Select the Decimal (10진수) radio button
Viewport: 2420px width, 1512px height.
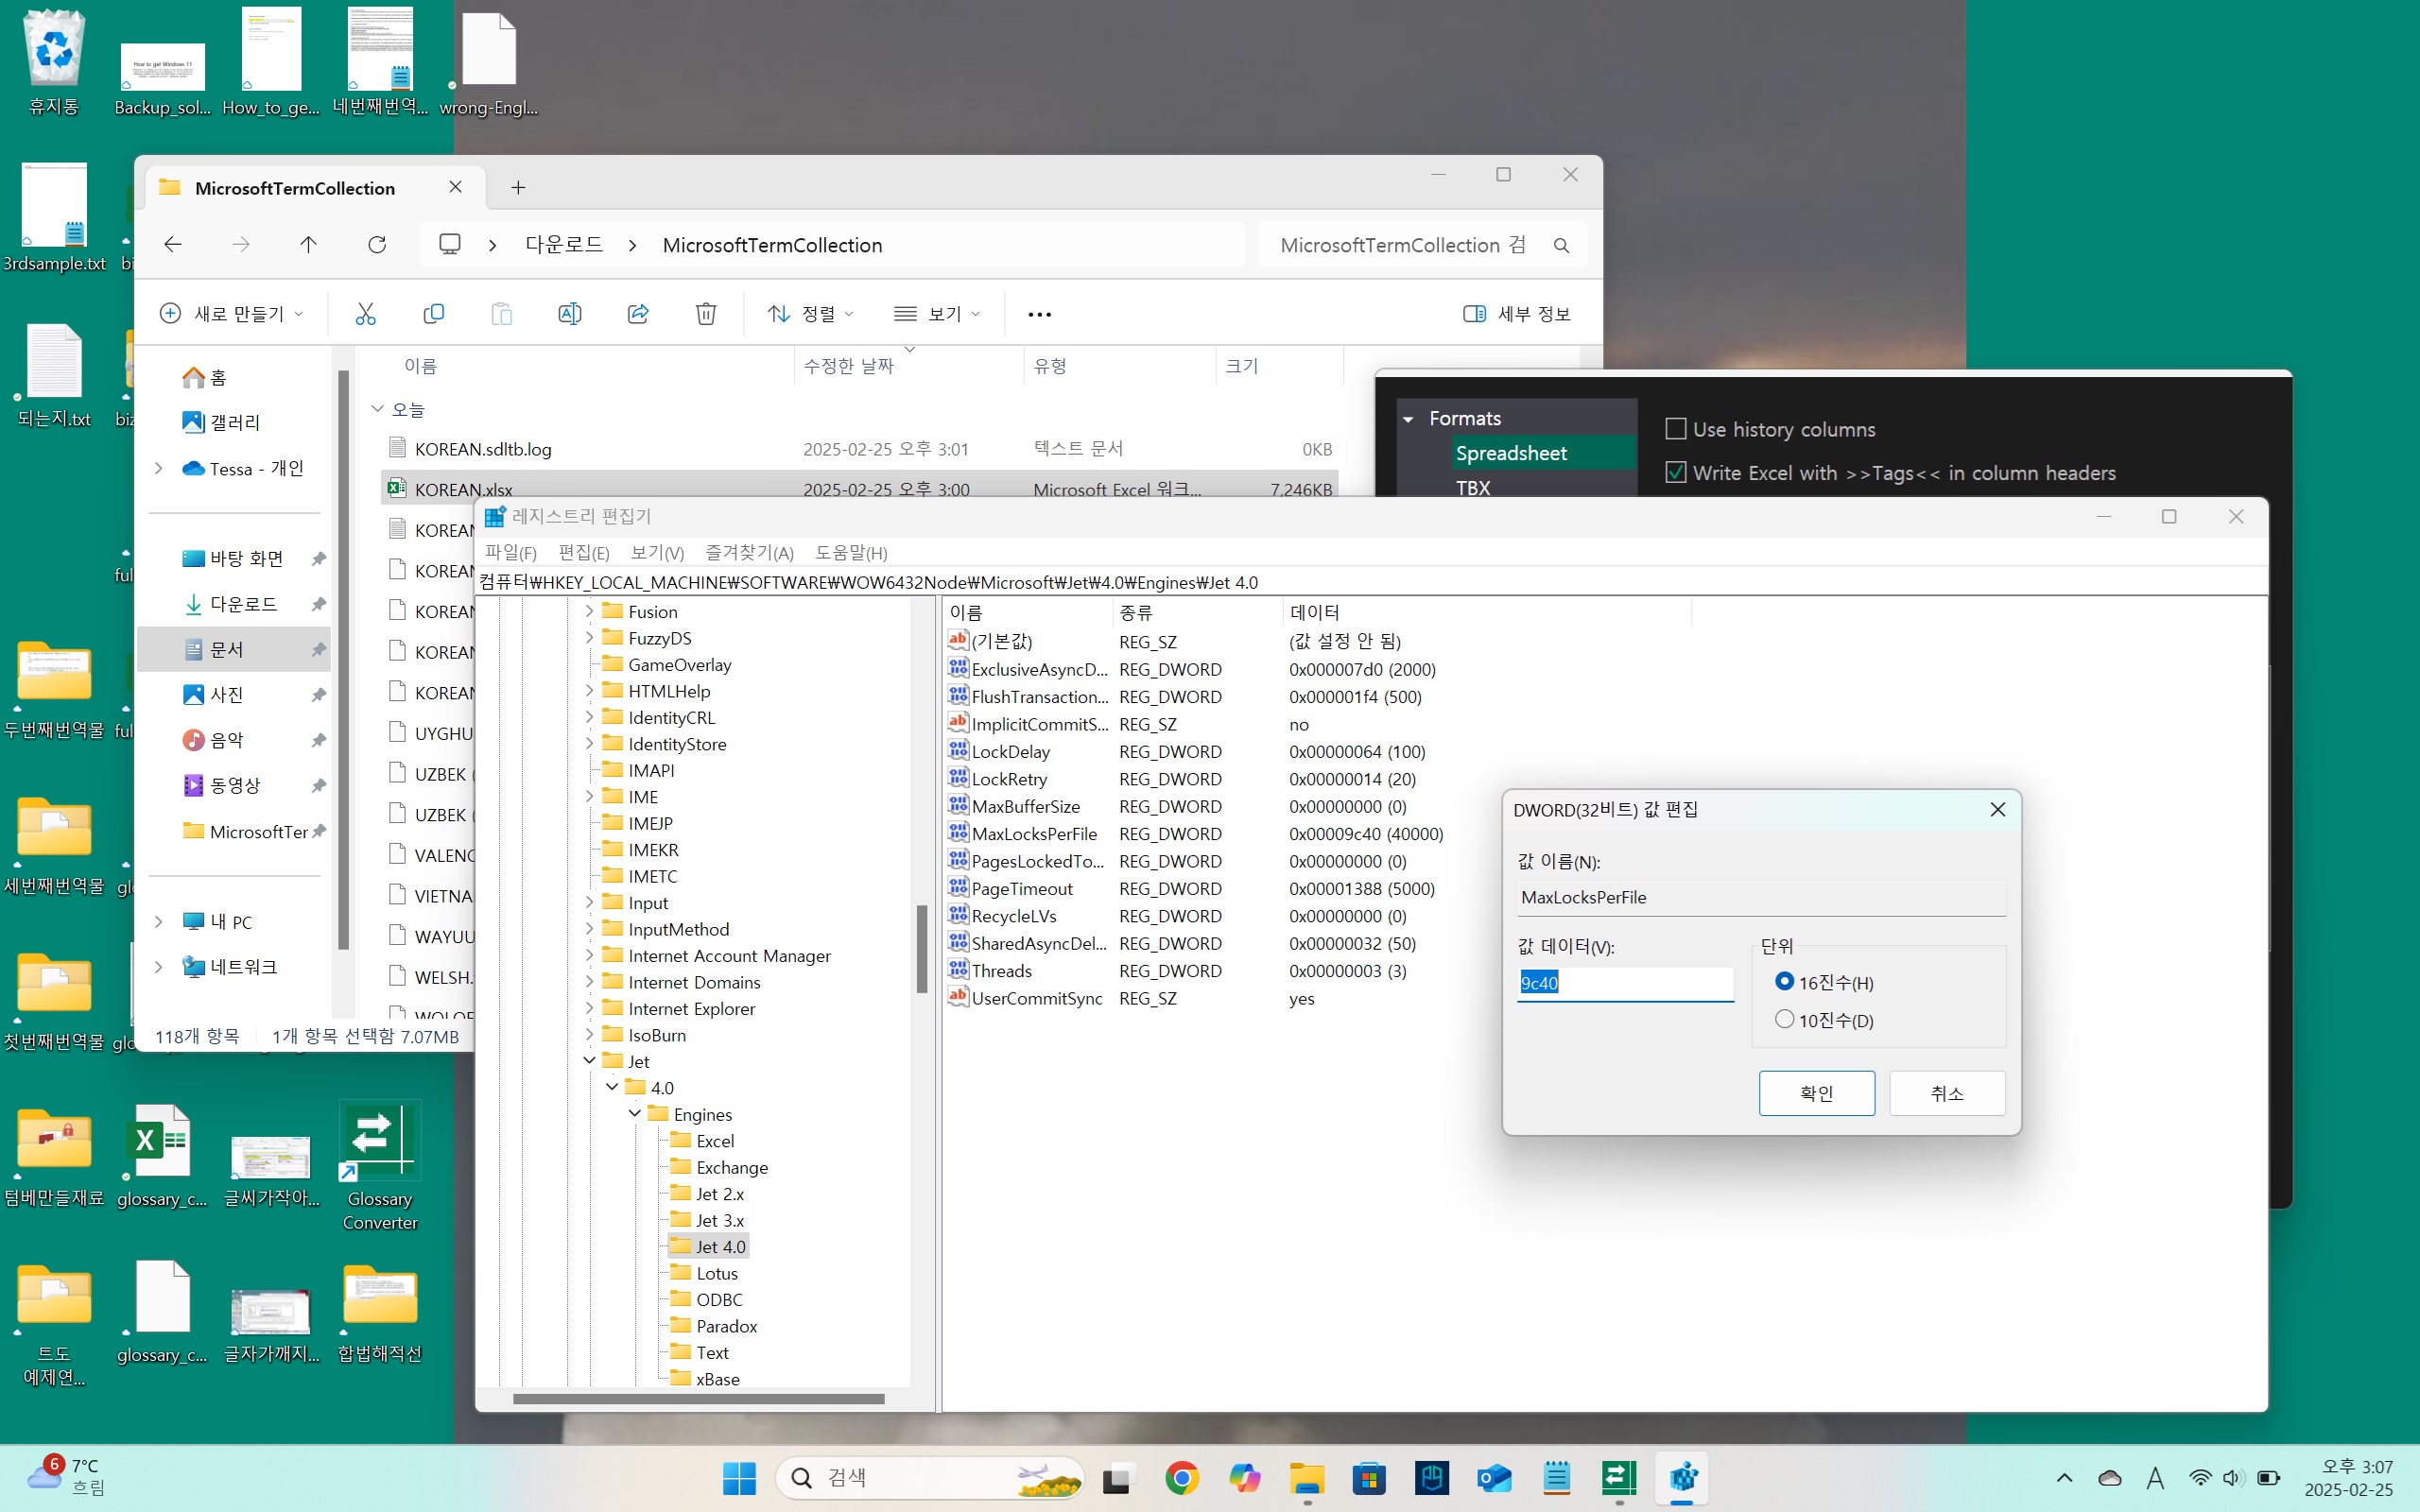(1784, 1020)
